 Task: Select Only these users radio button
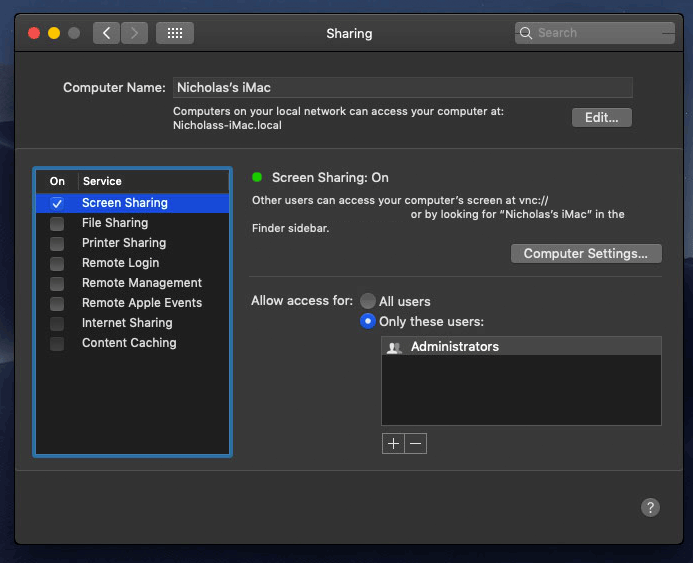coord(367,321)
